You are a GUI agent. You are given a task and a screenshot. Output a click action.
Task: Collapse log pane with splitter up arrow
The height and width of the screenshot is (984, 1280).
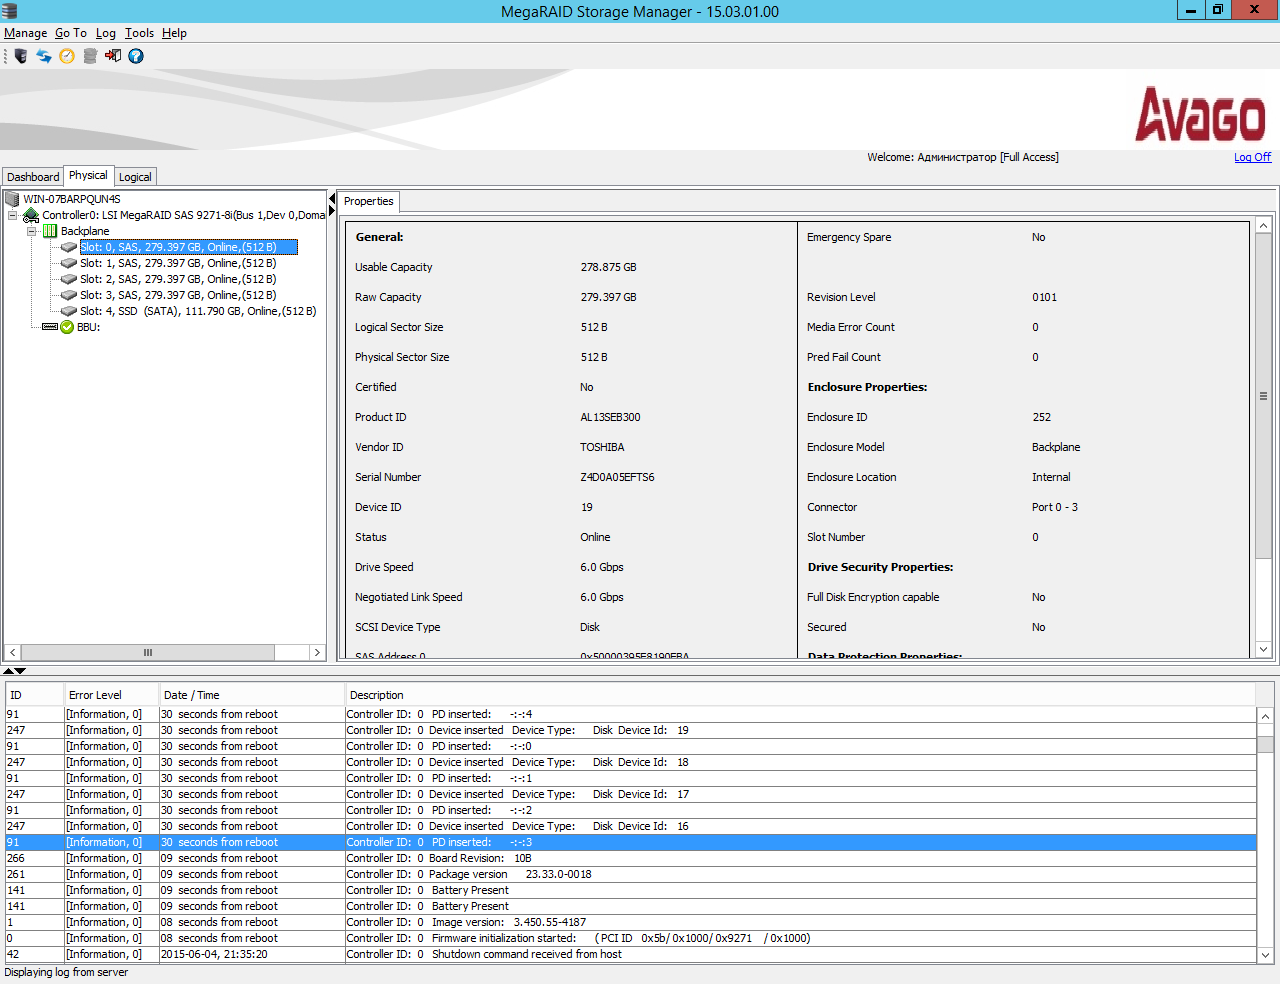[x=8, y=671]
